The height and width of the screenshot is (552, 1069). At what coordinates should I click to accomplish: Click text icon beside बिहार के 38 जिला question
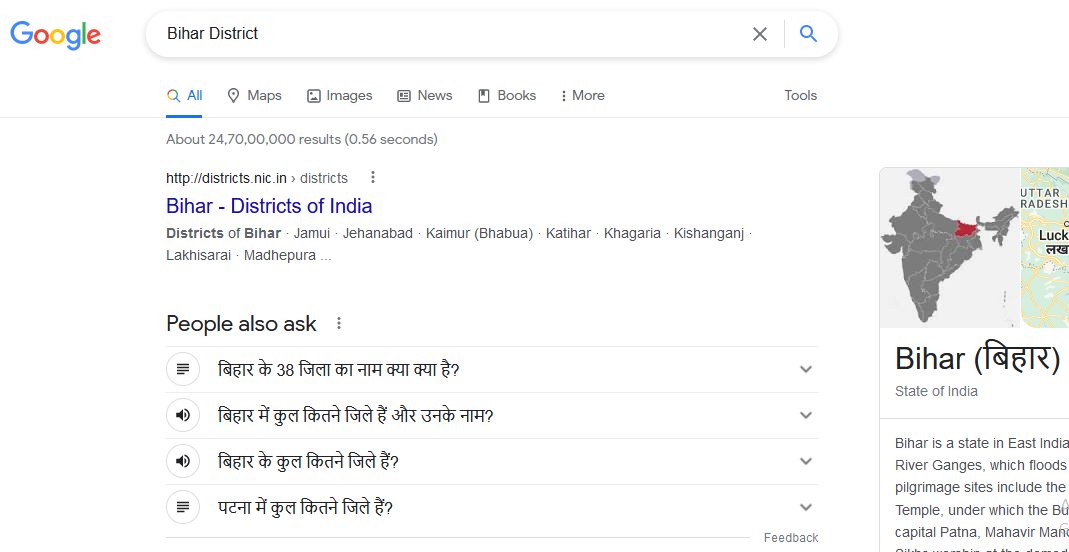pos(183,369)
